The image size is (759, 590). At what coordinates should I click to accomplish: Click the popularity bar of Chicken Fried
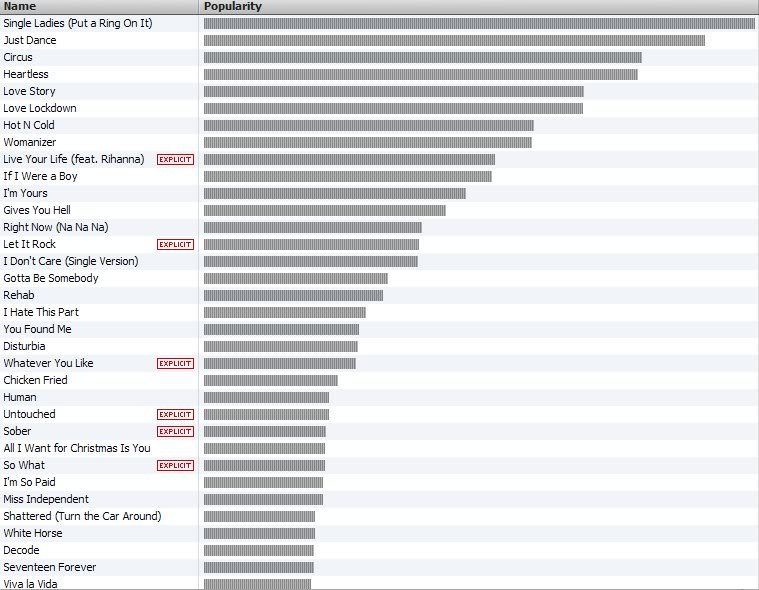click(x=270, y=380)
